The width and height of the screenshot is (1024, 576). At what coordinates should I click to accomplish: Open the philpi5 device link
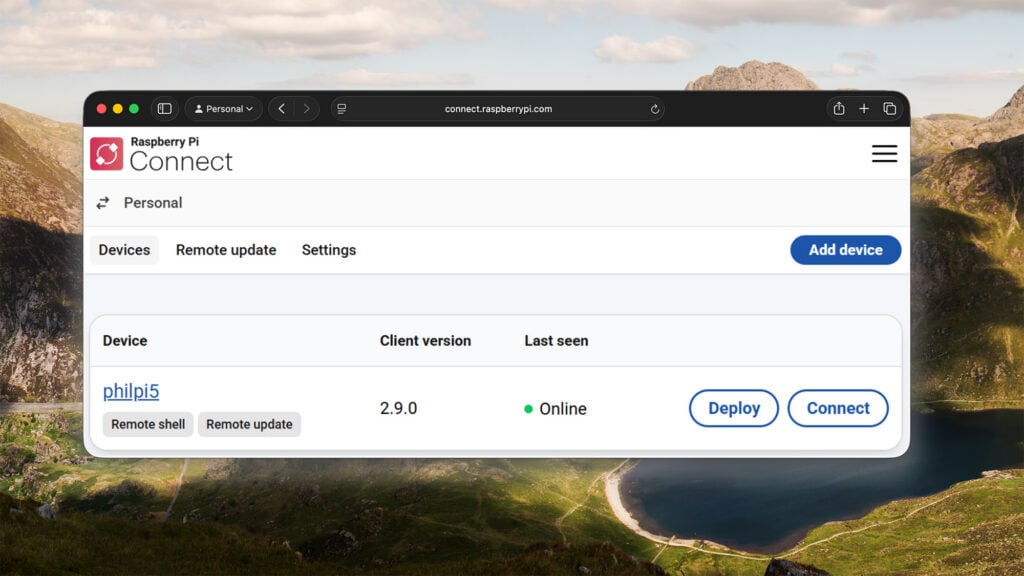click(x=129, y=391)
